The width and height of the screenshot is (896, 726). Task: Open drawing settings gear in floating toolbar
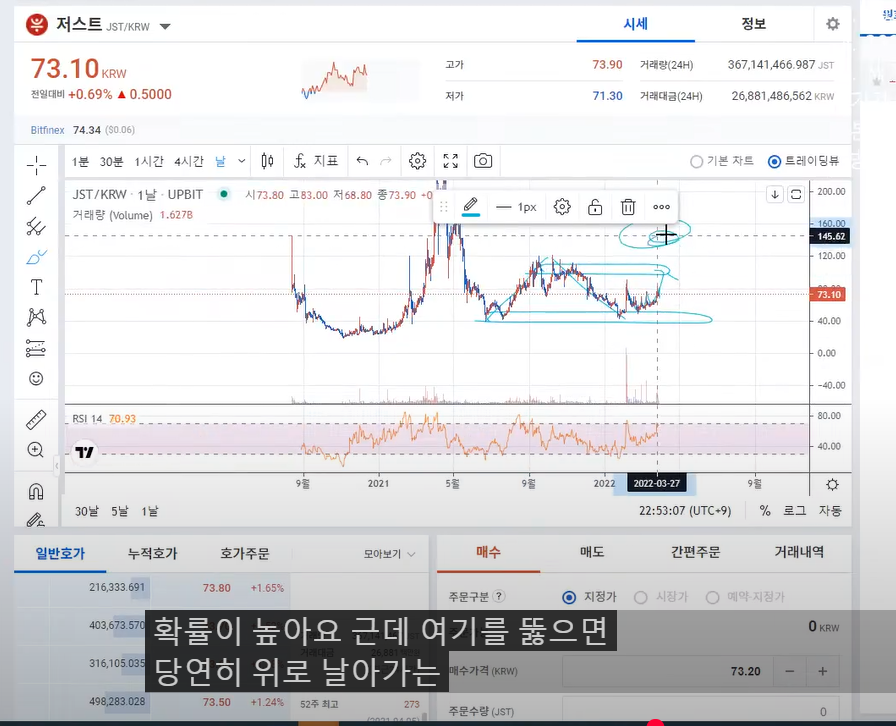click(x=562, y=207)
